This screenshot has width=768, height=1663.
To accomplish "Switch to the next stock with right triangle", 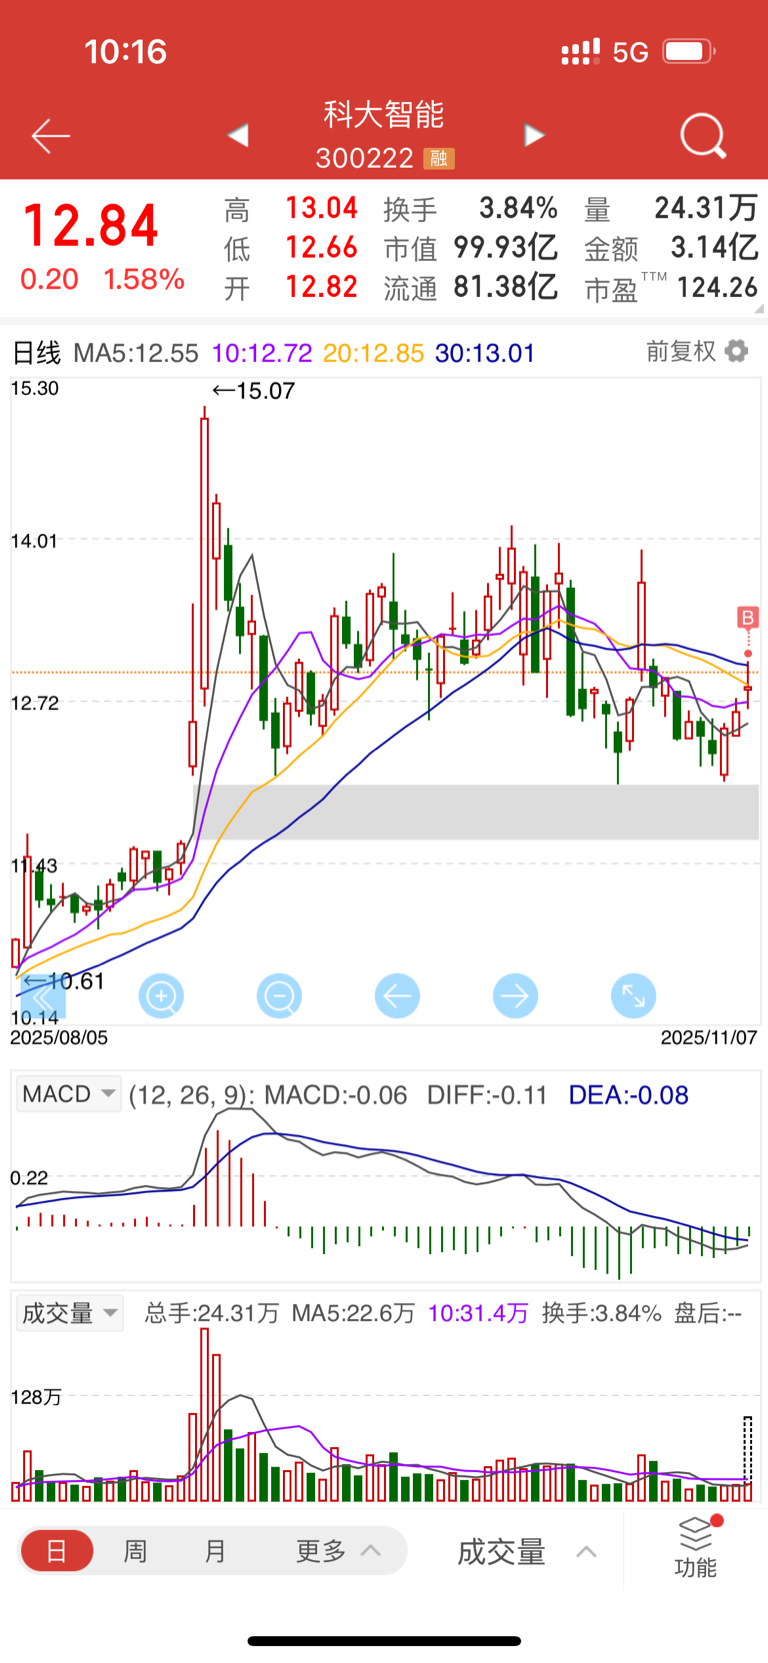I will (535, 135).
